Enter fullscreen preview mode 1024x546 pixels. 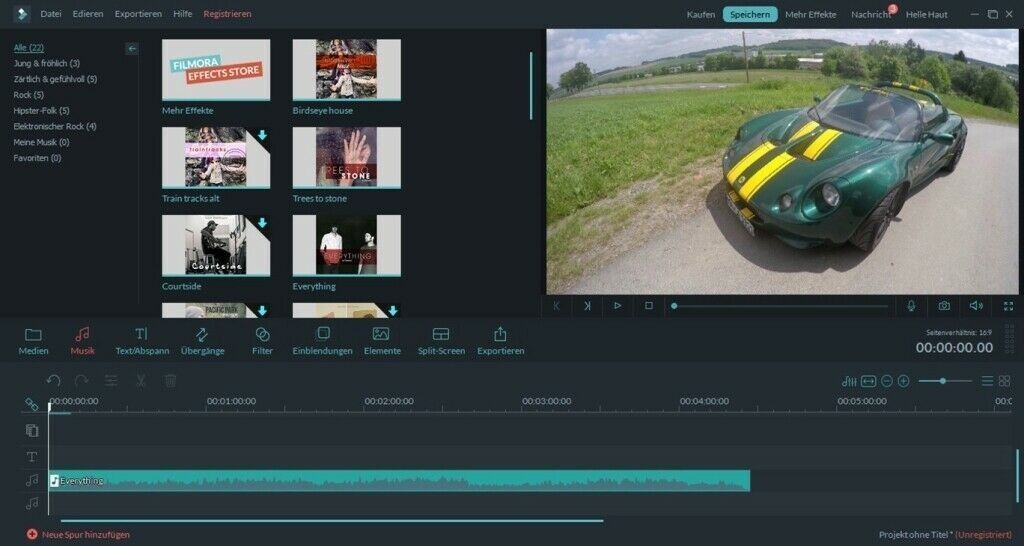[1008, 306]
